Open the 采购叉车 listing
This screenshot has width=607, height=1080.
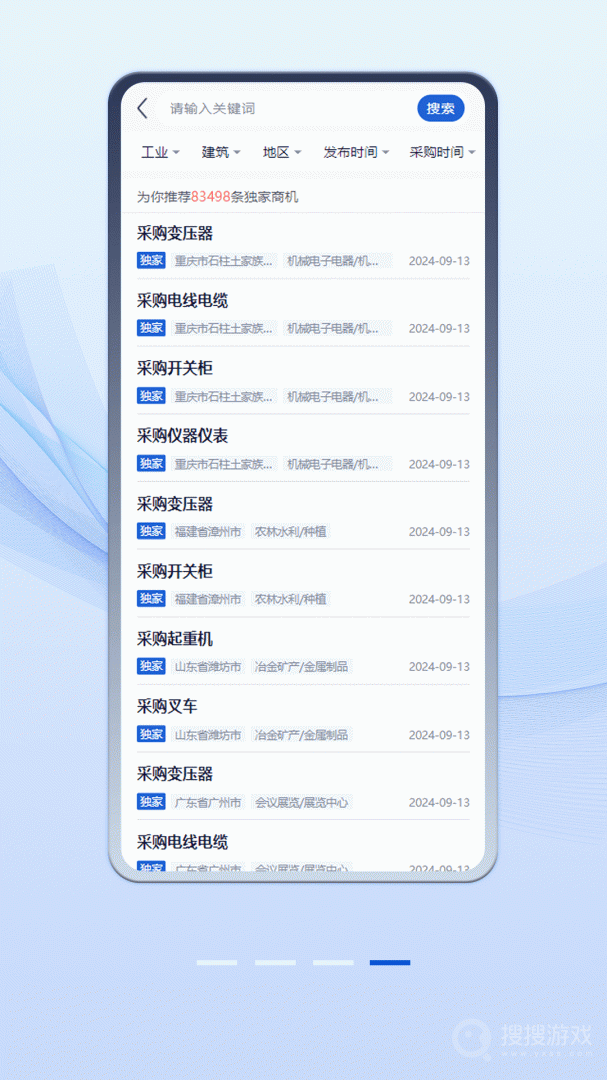point(303,719)
